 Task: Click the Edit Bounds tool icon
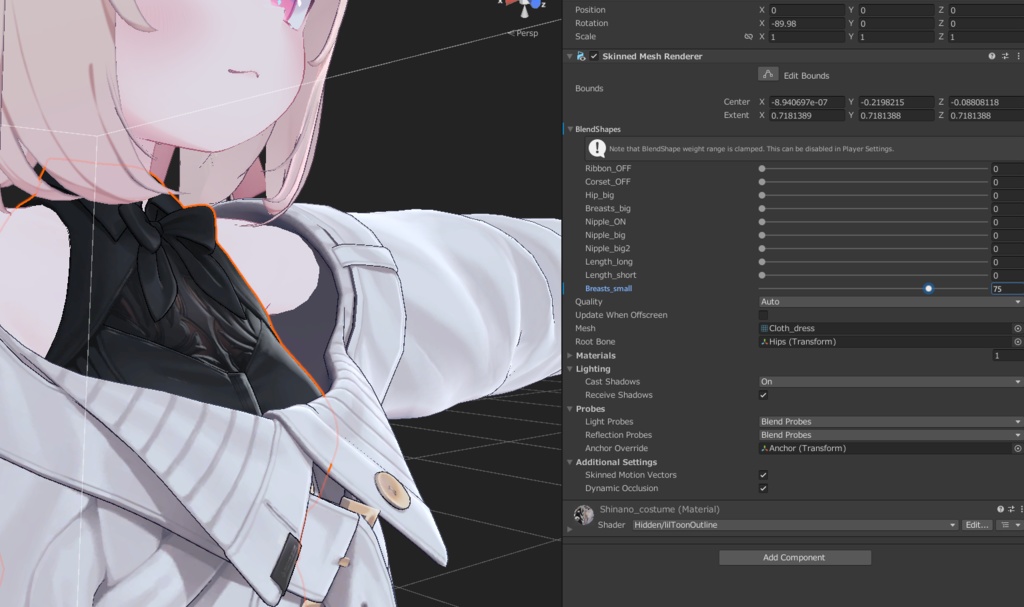(768, 74)
